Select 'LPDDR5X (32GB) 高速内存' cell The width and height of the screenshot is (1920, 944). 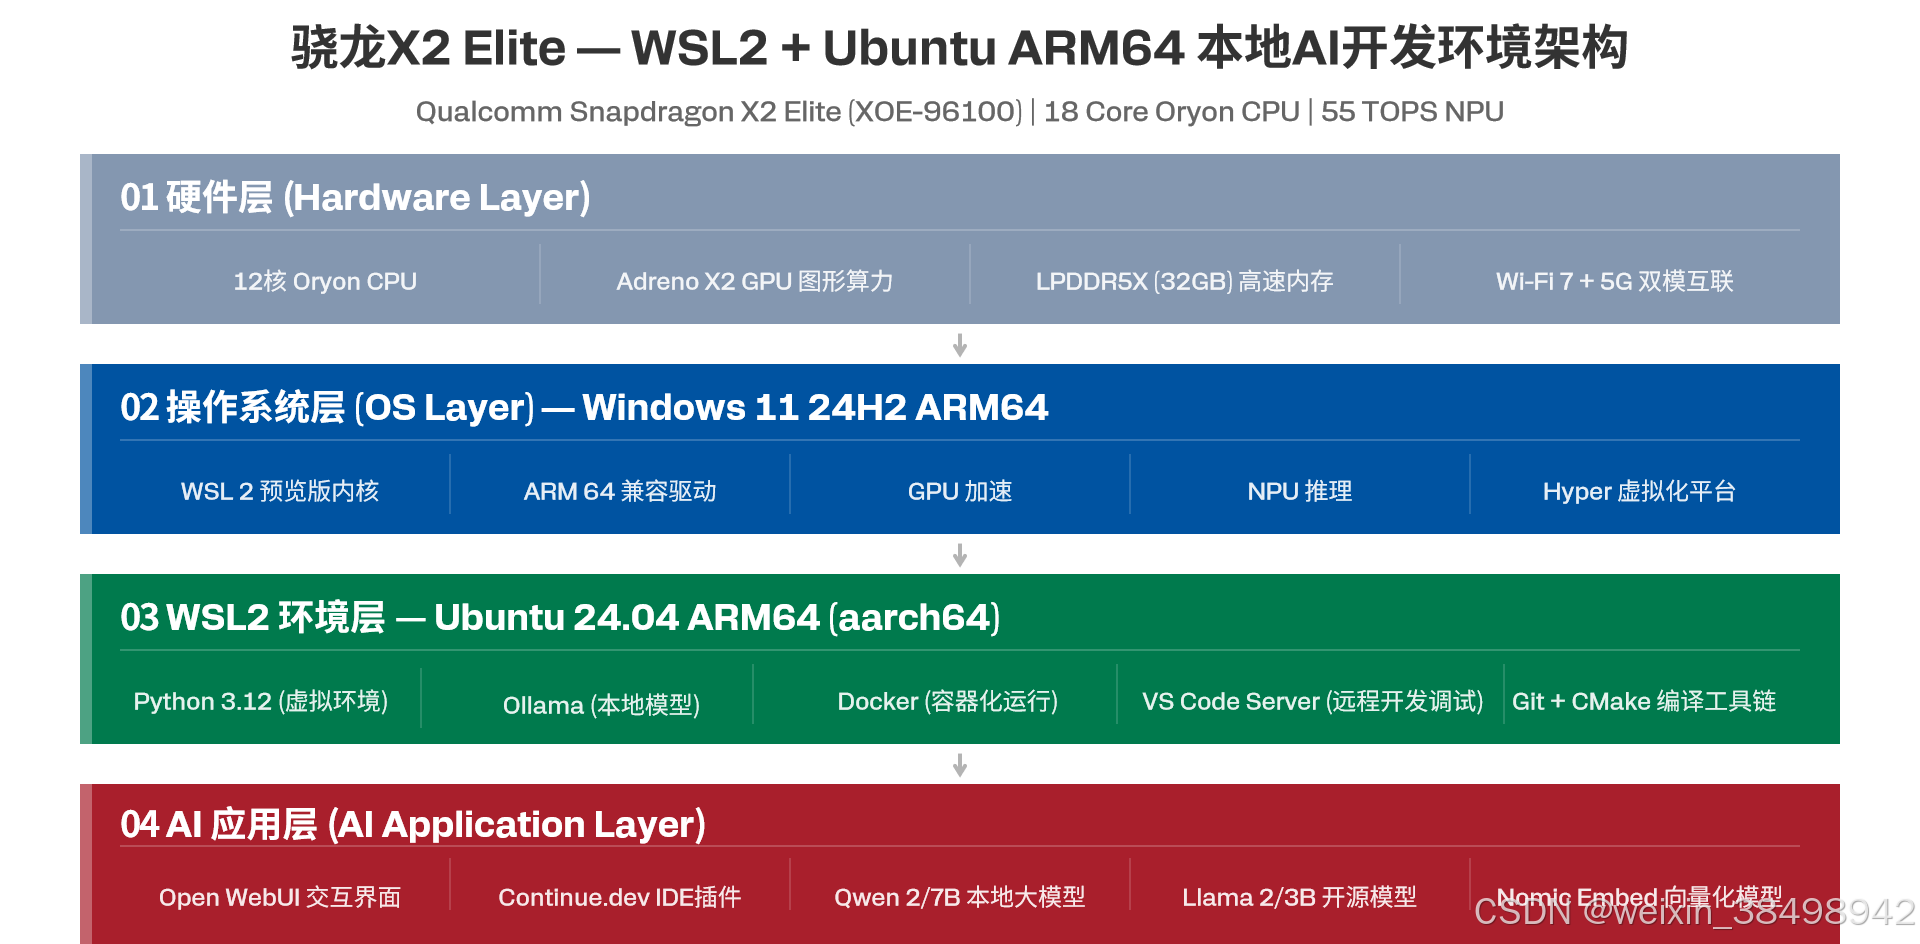coord(1185,281)
